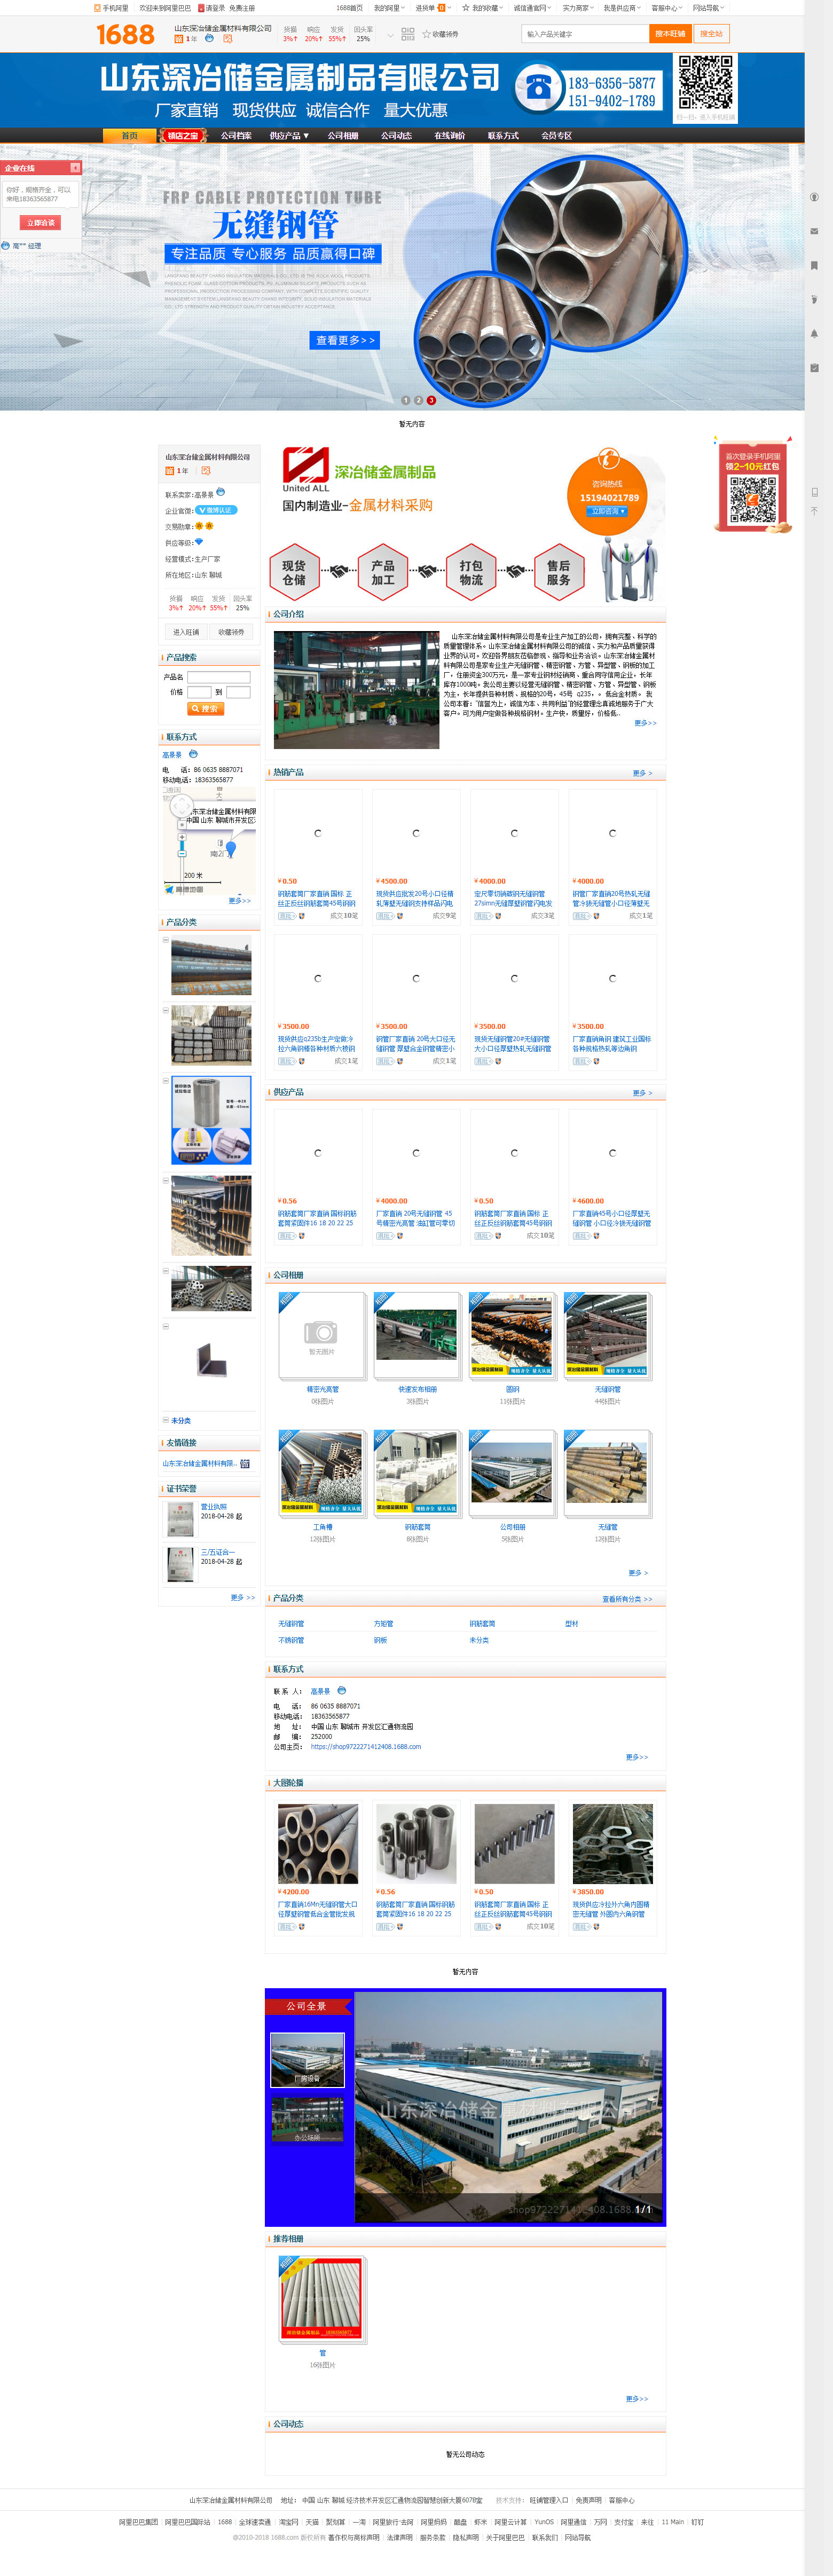Click the blue diamond 供应等级 icon
Screen dimensions: 833x2576
(198, 542)
